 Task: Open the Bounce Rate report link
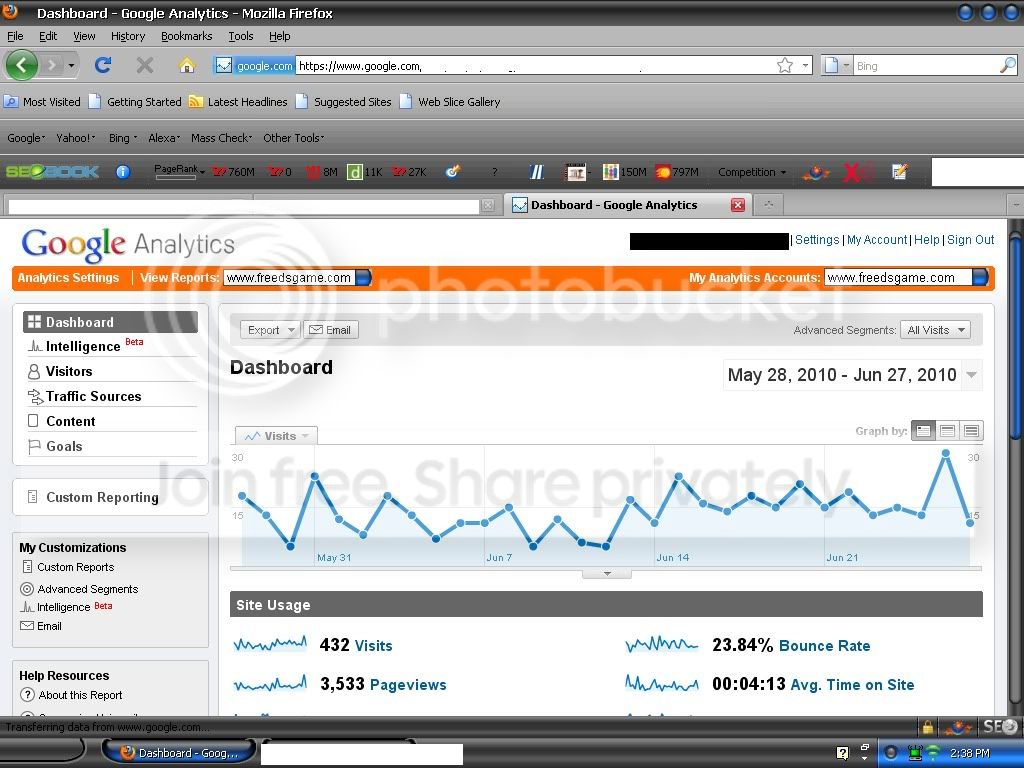coord(824,646)
